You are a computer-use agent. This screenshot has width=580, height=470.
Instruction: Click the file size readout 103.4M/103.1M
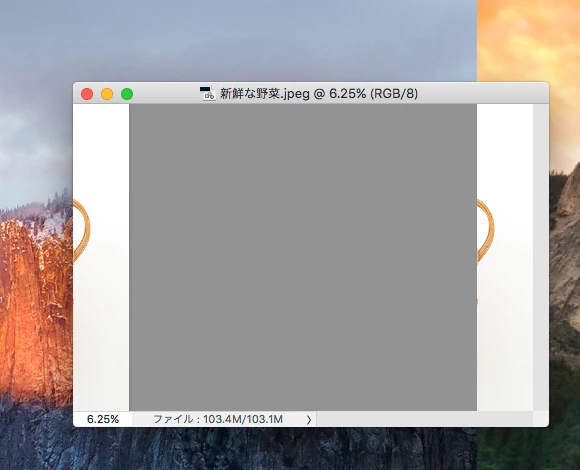pos(218,419)
